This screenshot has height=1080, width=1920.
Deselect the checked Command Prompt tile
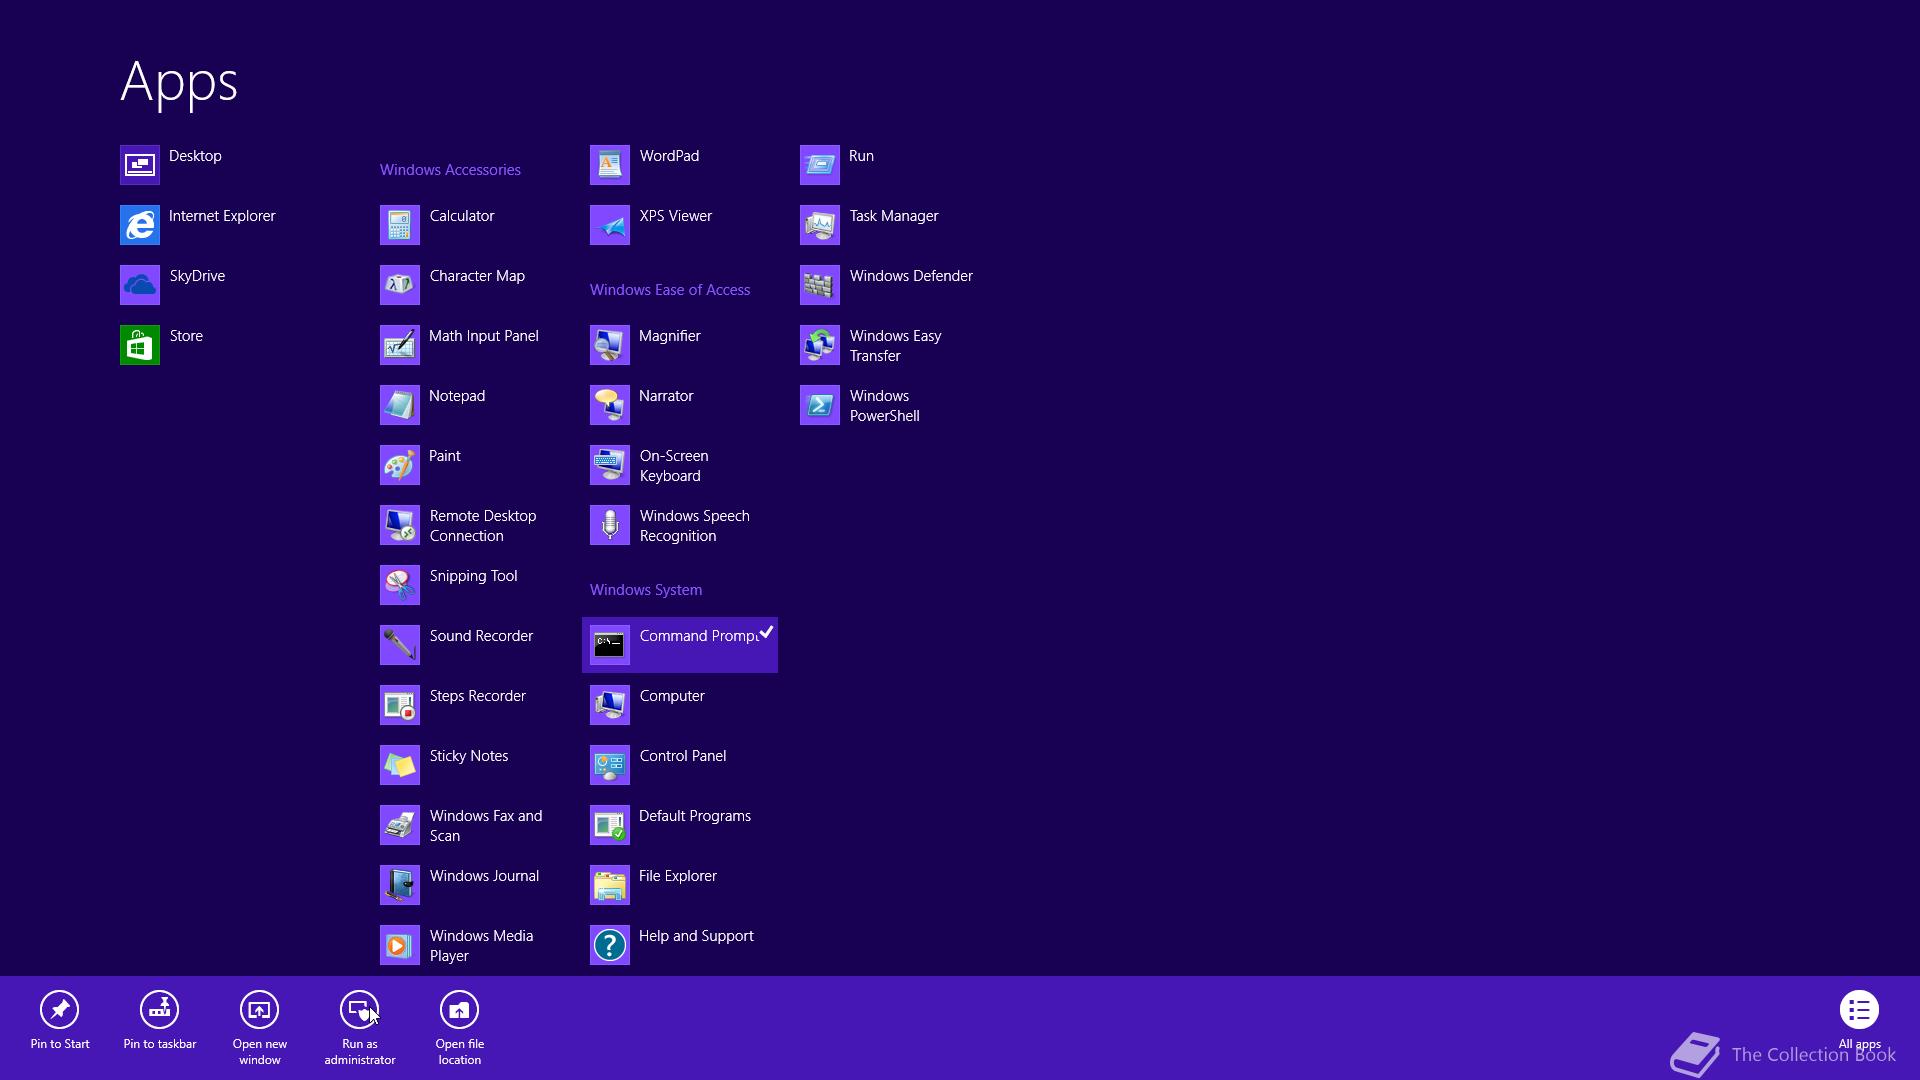tap(680, 645)
